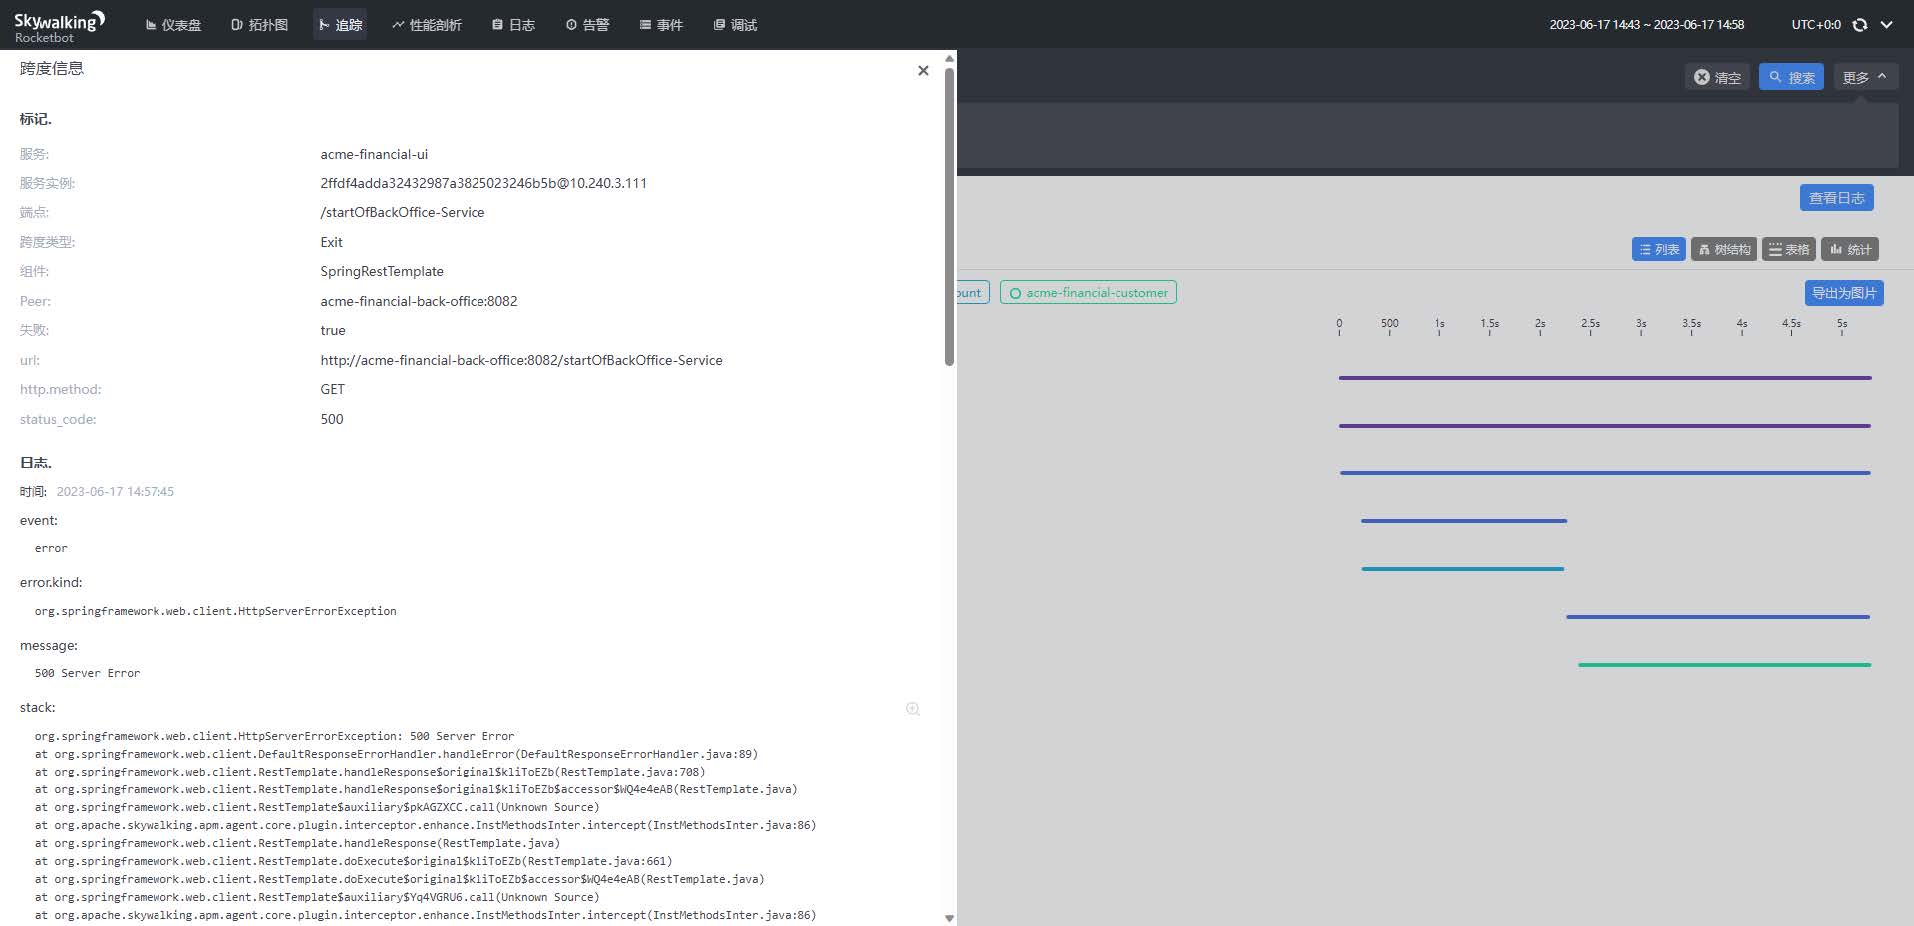Go to the 日志 log tab
This screenshot has height=926, width=1914.
point(513,25)
